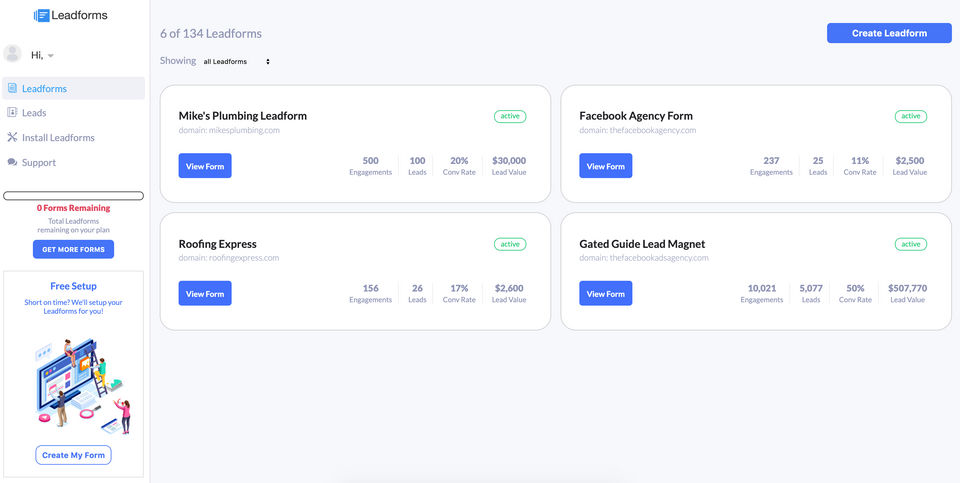
Task: Click the Support chat bubble icon
Action: (12, 162)
